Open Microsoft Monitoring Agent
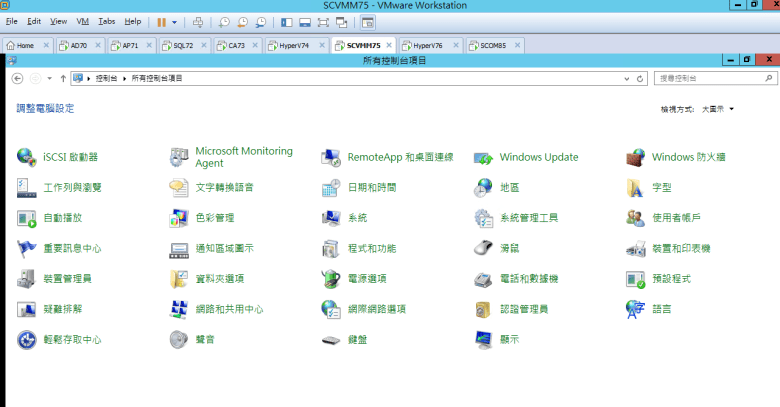780x407 pixels. [x=243, y=157]
